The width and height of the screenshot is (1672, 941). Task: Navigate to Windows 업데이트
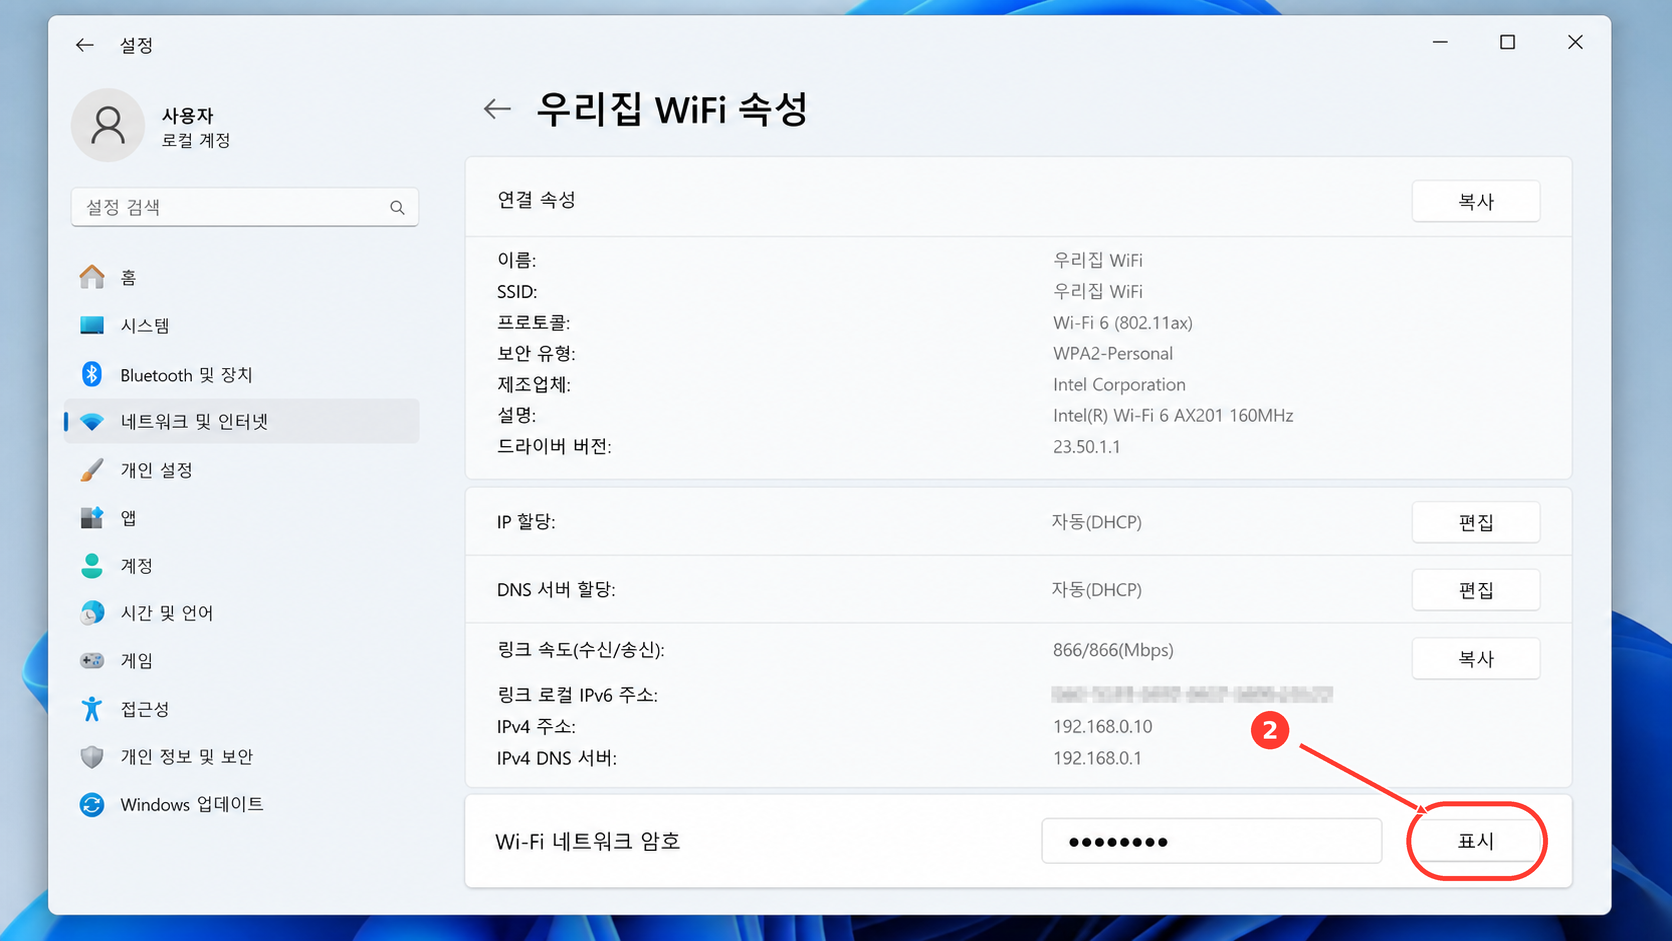(x=242, y=805)
